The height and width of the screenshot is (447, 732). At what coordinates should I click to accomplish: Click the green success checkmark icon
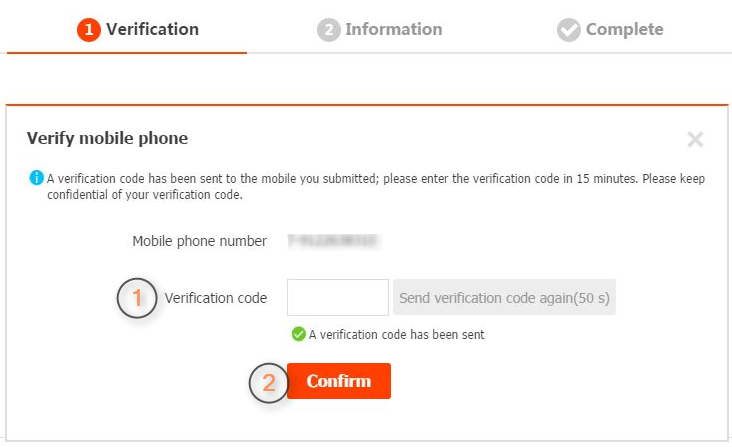coord(298,334)
